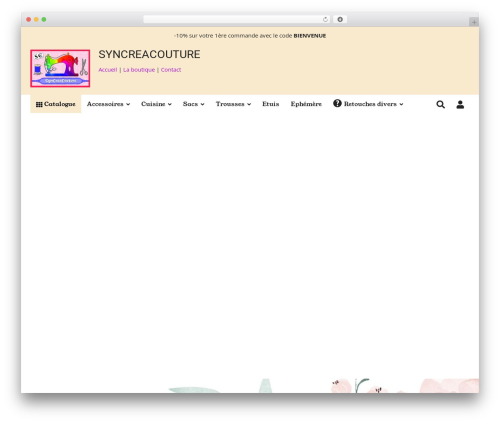
Task: Click the red close window button
Action: [29, 19]
